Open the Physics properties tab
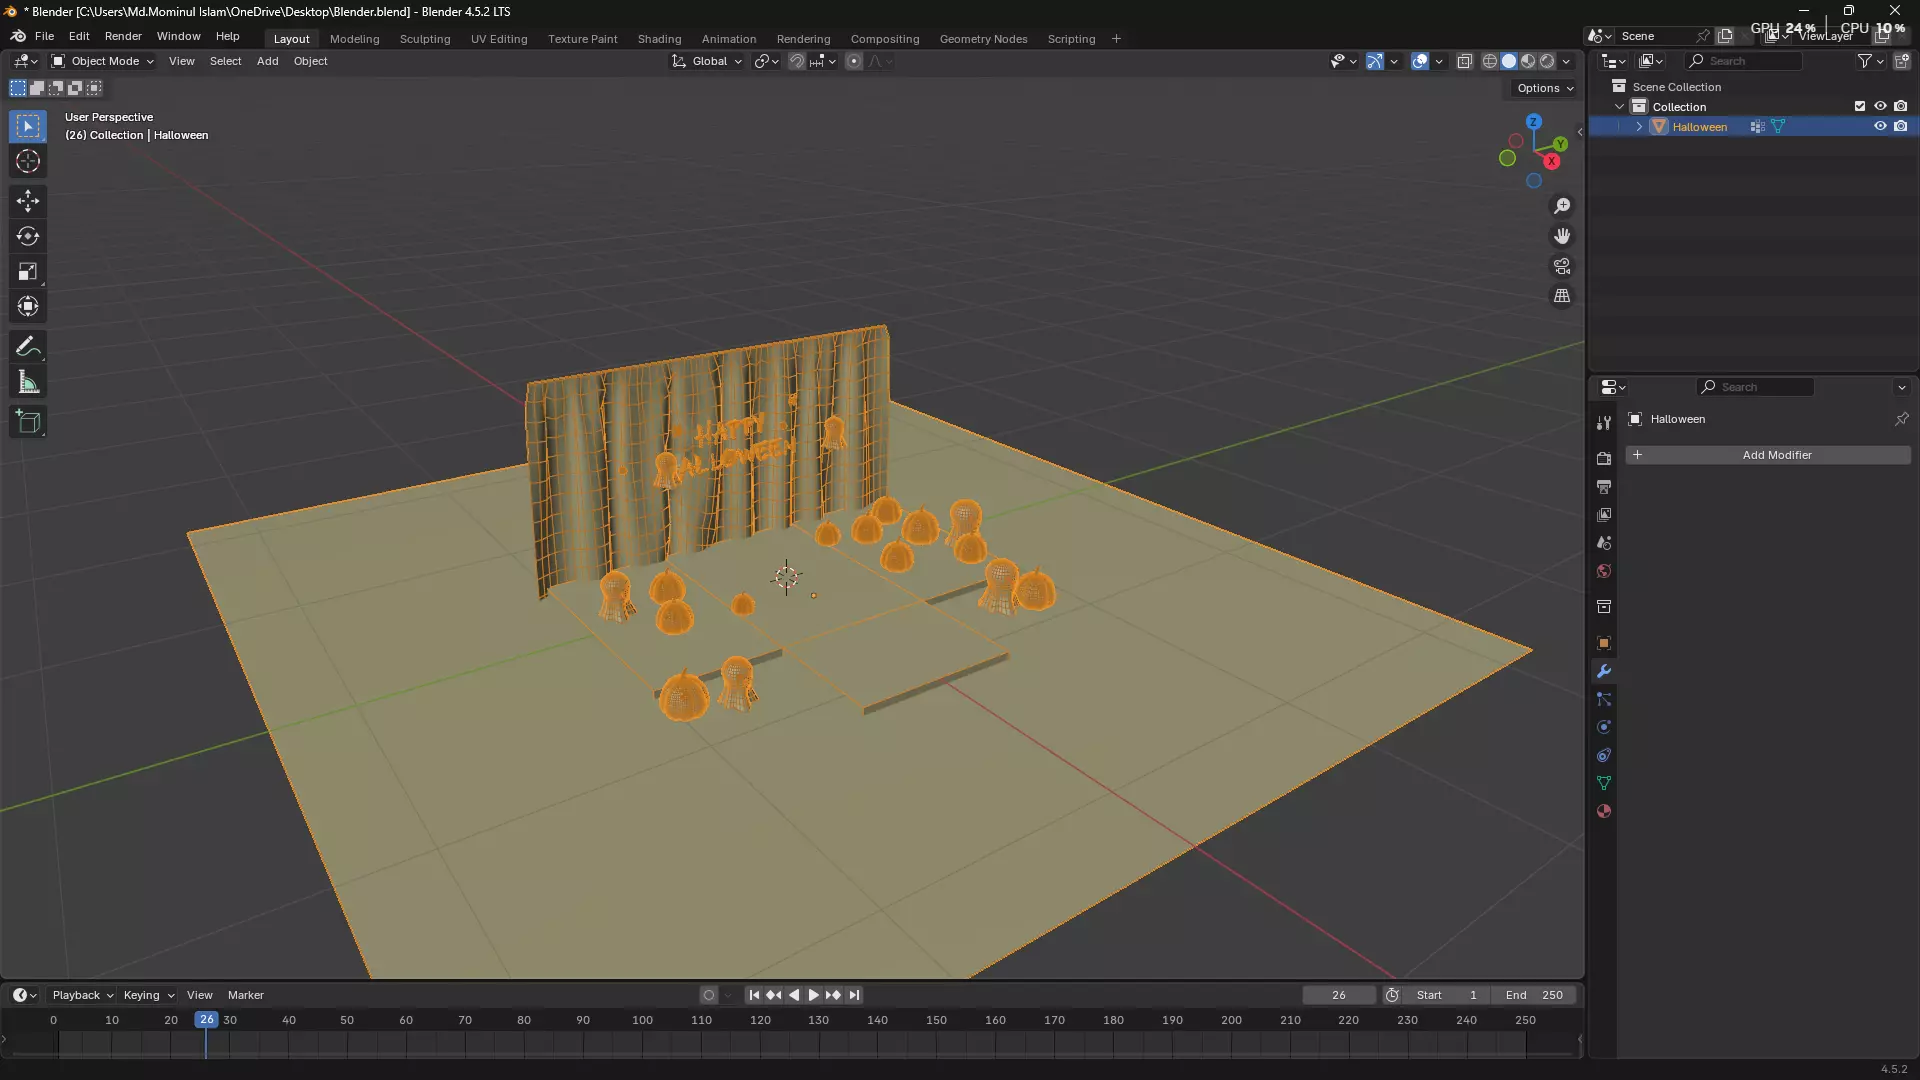Screen dimensions: 1920x1080 (x=1604, y=727)
